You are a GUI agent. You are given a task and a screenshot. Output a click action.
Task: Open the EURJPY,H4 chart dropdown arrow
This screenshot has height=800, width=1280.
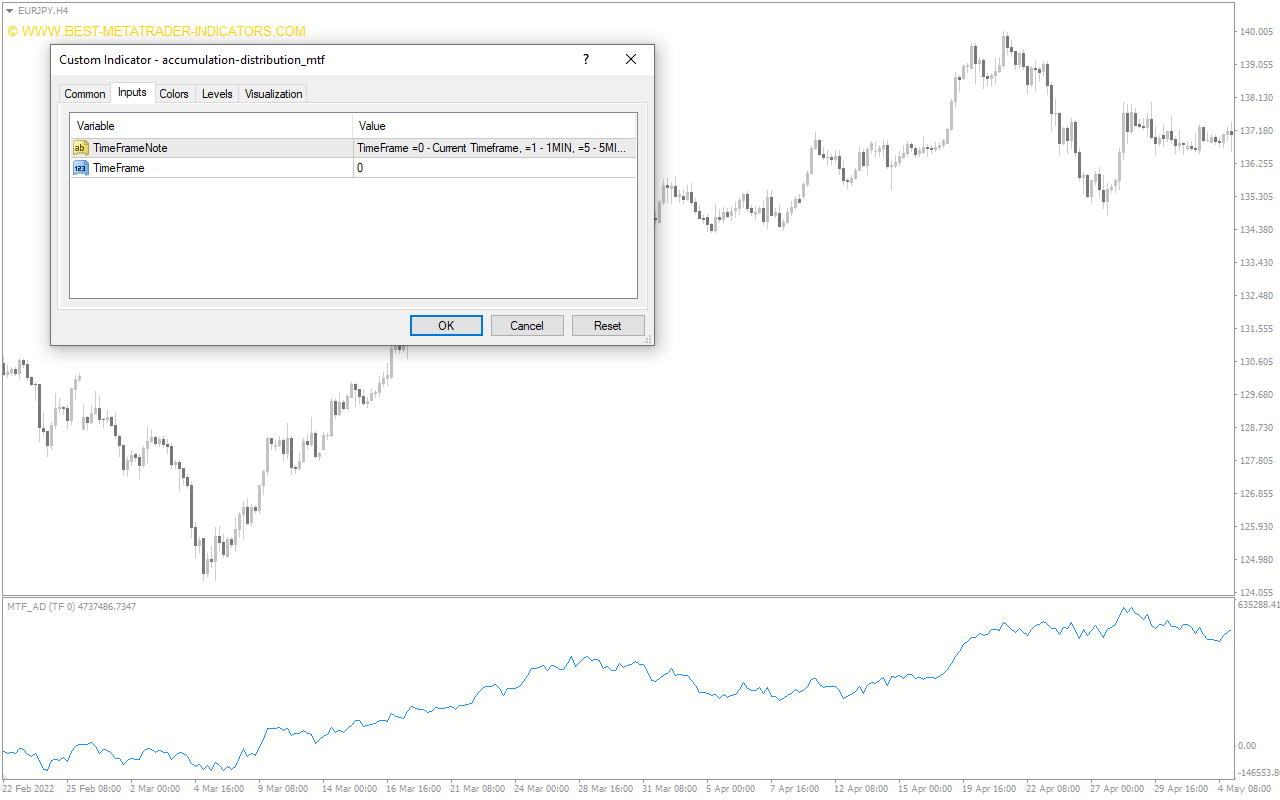tap(10, 10)
